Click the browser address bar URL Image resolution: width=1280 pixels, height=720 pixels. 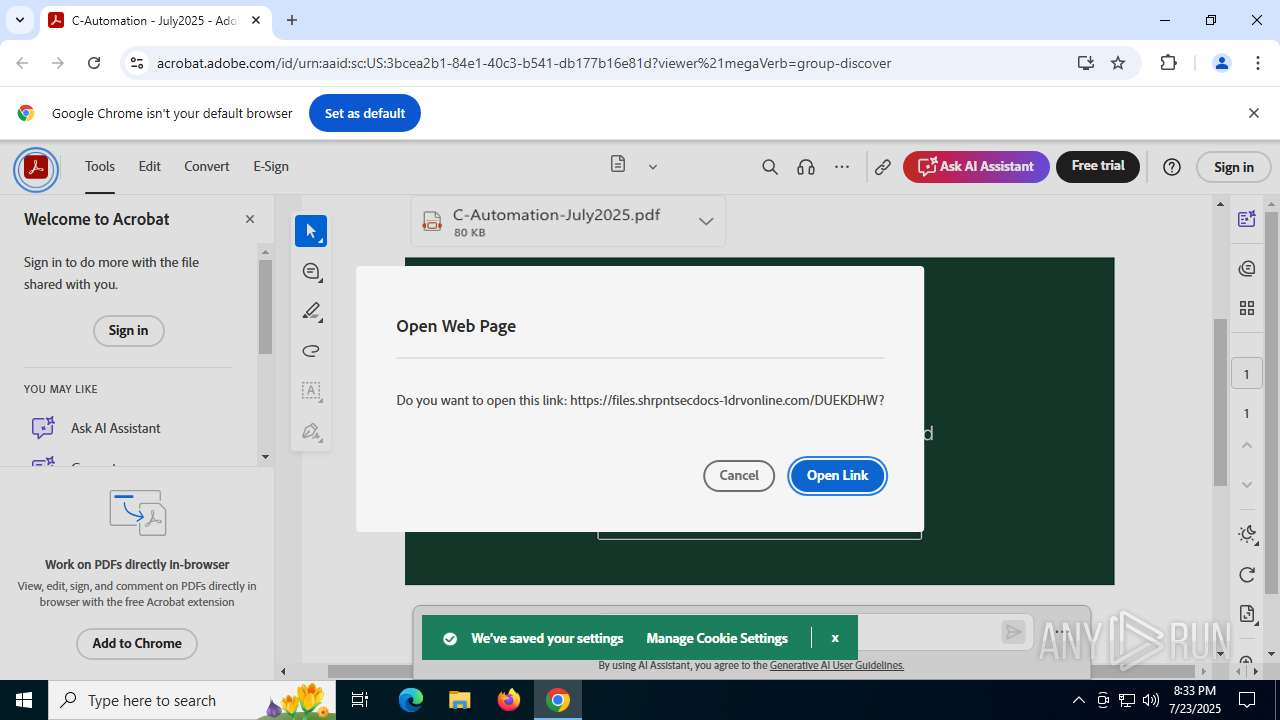(524, 63)
